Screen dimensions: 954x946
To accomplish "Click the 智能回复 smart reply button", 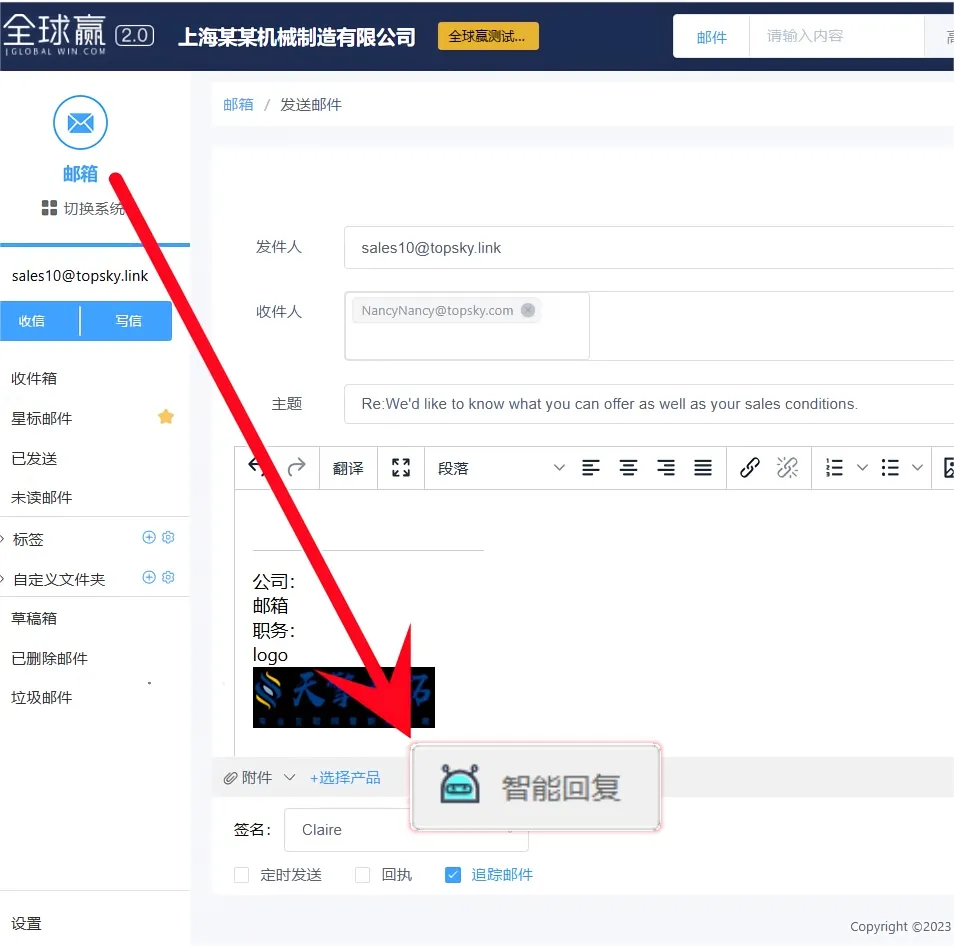I will [535, 787].
